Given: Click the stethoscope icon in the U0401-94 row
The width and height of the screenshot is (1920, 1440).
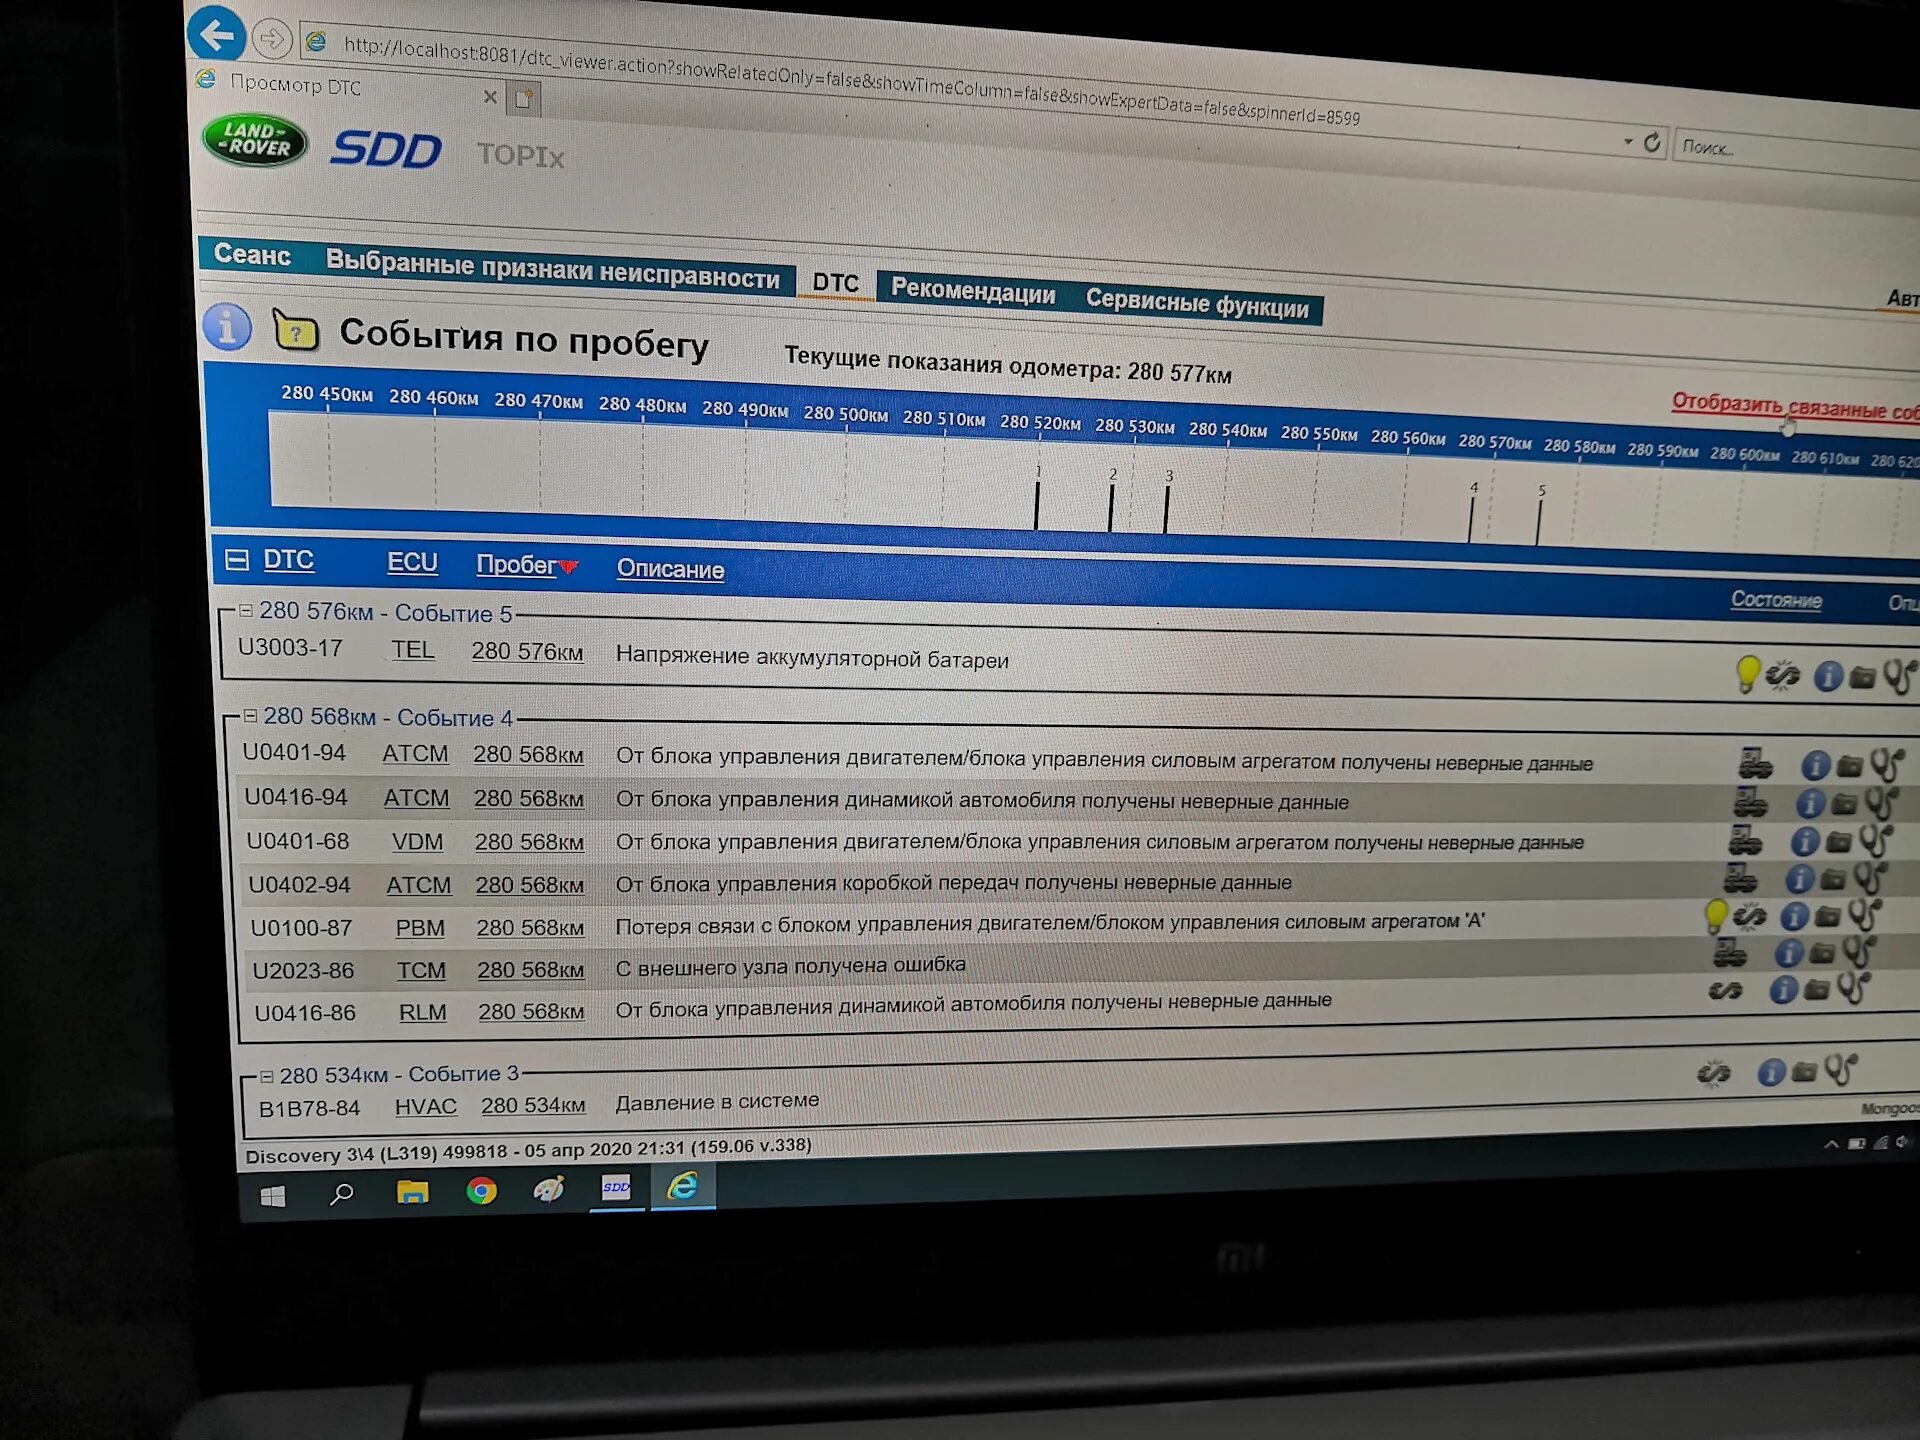Looking at the screenshot, I should click(1887, 766).
